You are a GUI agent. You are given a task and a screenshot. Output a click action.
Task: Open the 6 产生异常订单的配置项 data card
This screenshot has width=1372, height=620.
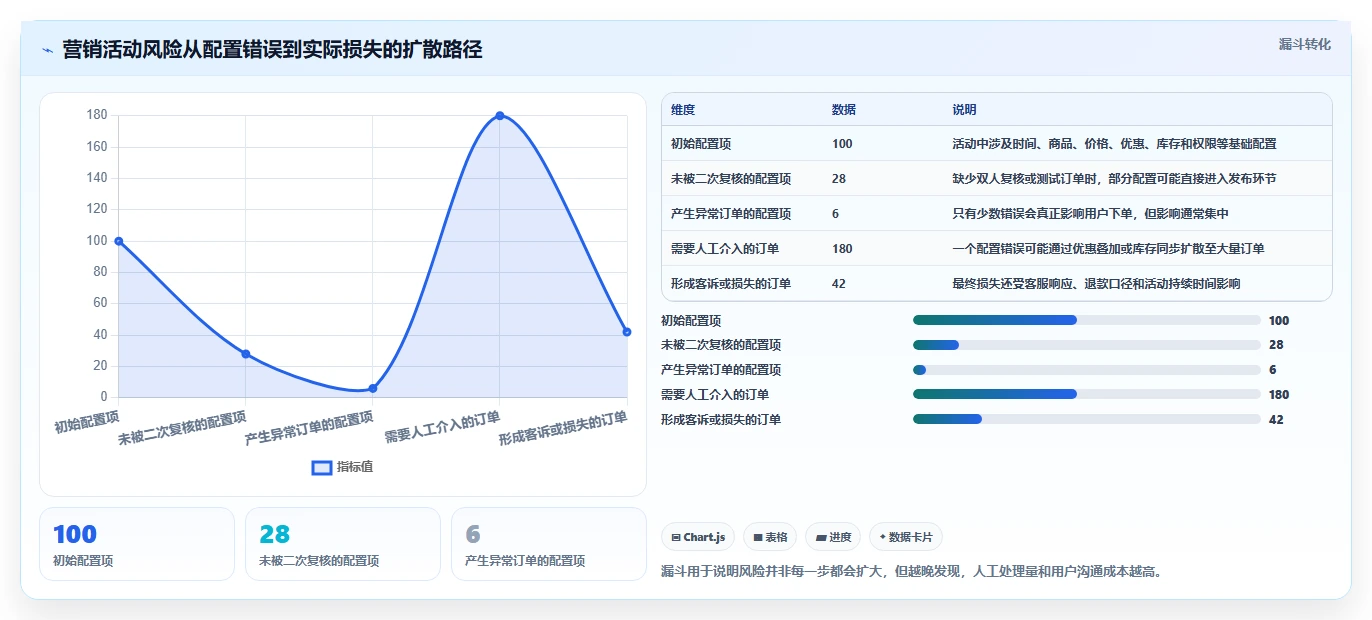tap(549, 544)
